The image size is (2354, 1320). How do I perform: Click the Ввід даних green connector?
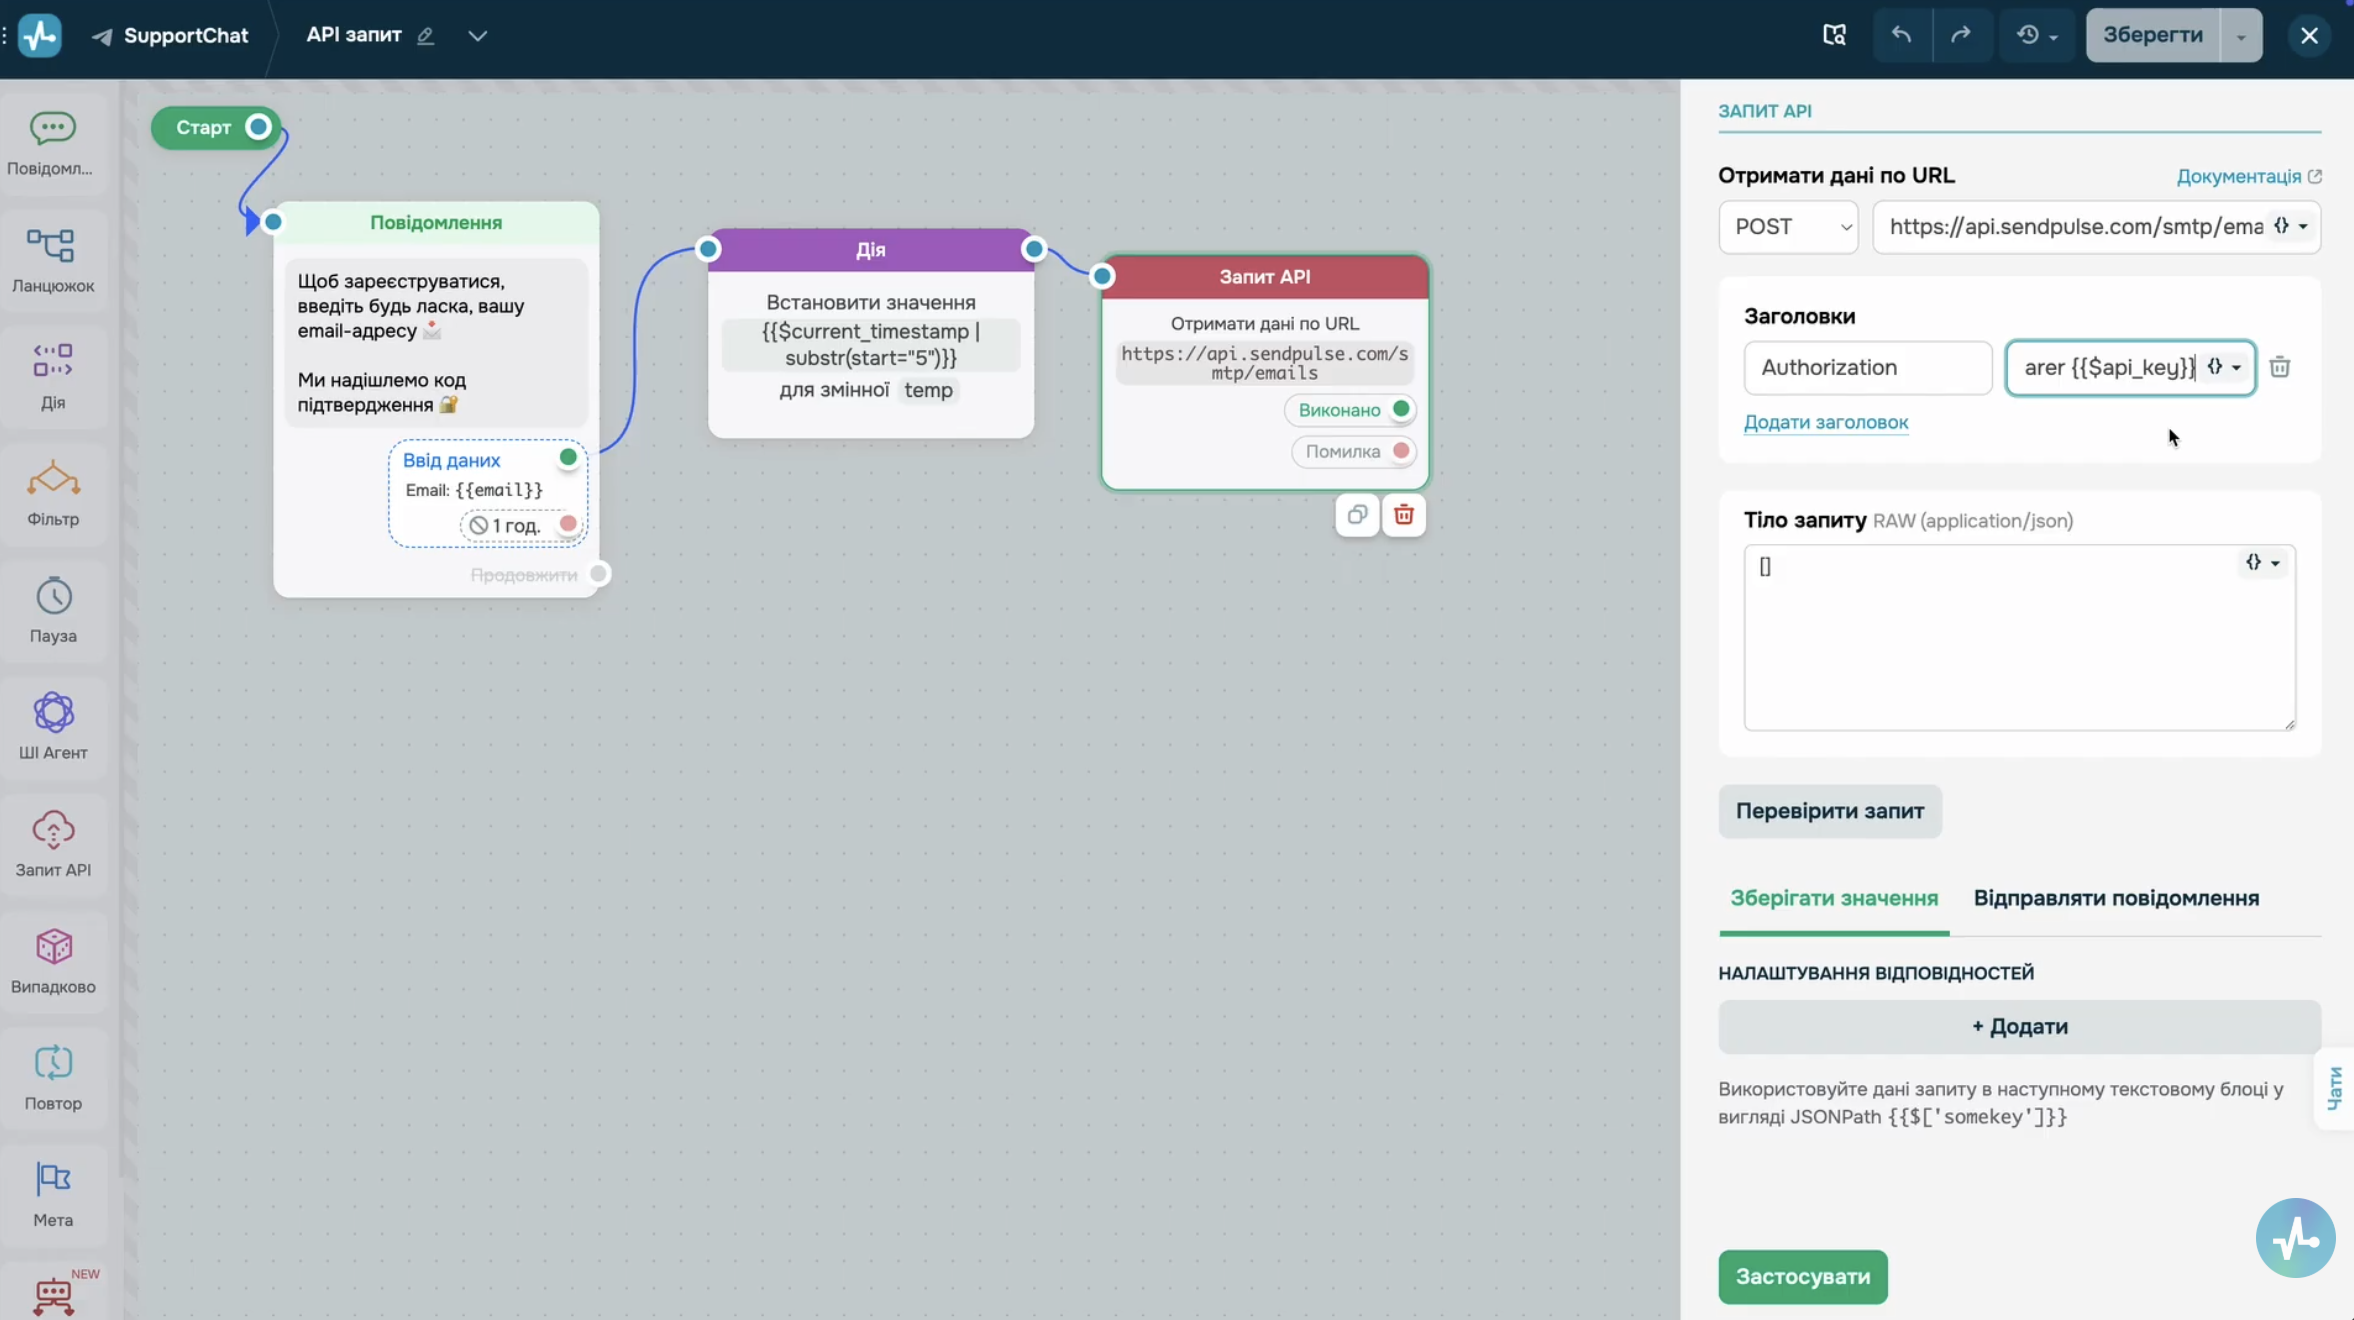point(568,458)
